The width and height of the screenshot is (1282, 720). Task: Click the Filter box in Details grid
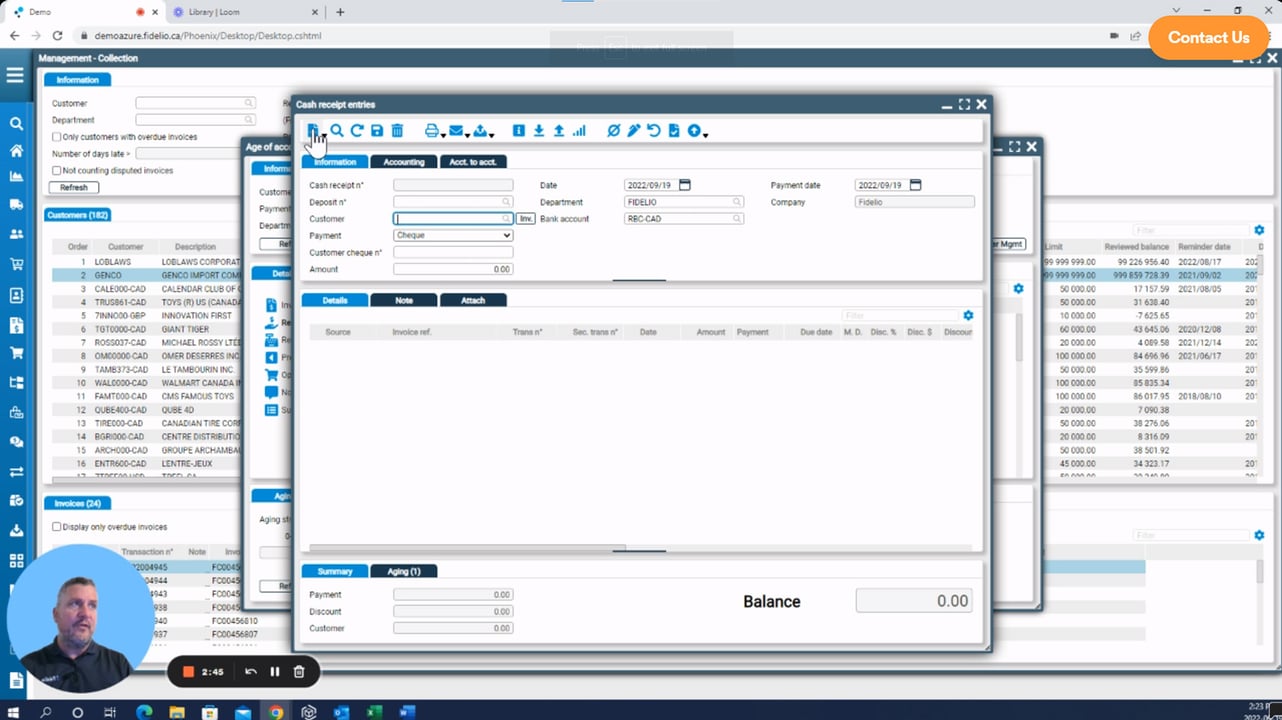click(x=899, y=316)
